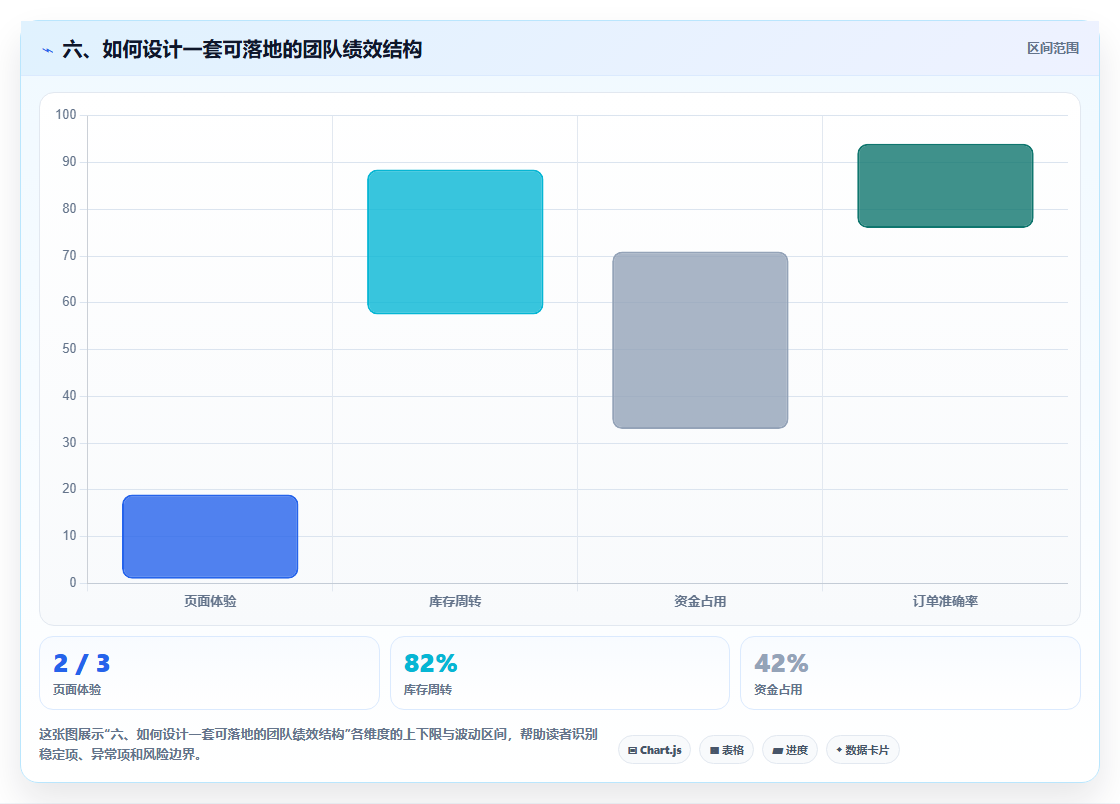Open the 2 / 3 页面体验 stat card
Screen dimensions: 1120x804
pyautogui.click(x=209, y=673)
